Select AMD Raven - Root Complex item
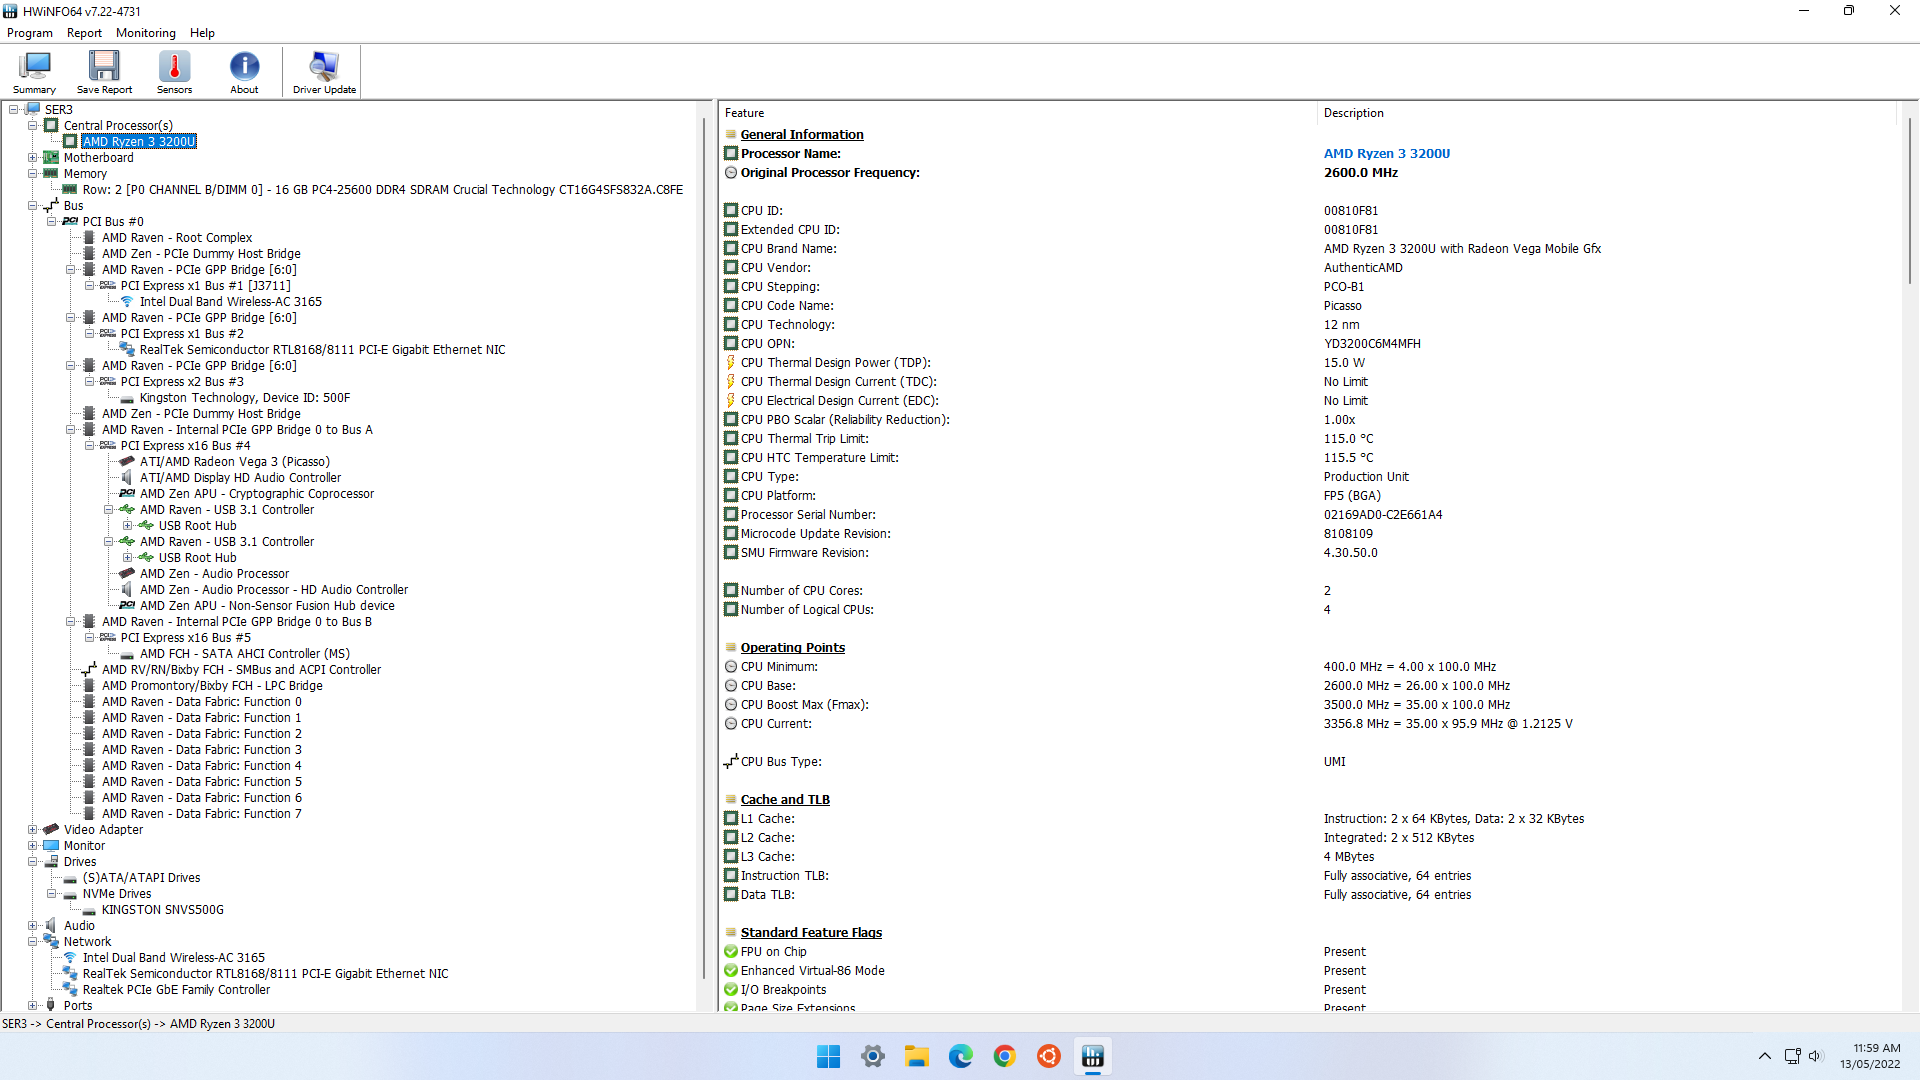The height and width of the screenshot is (1080, 1920). pyautogui.click(x=177, y=238)
